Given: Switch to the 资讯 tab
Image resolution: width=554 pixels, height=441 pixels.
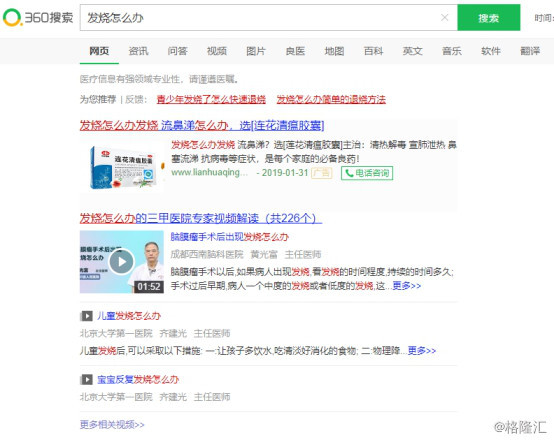Looking at the screenshot, I should point(138,51).
